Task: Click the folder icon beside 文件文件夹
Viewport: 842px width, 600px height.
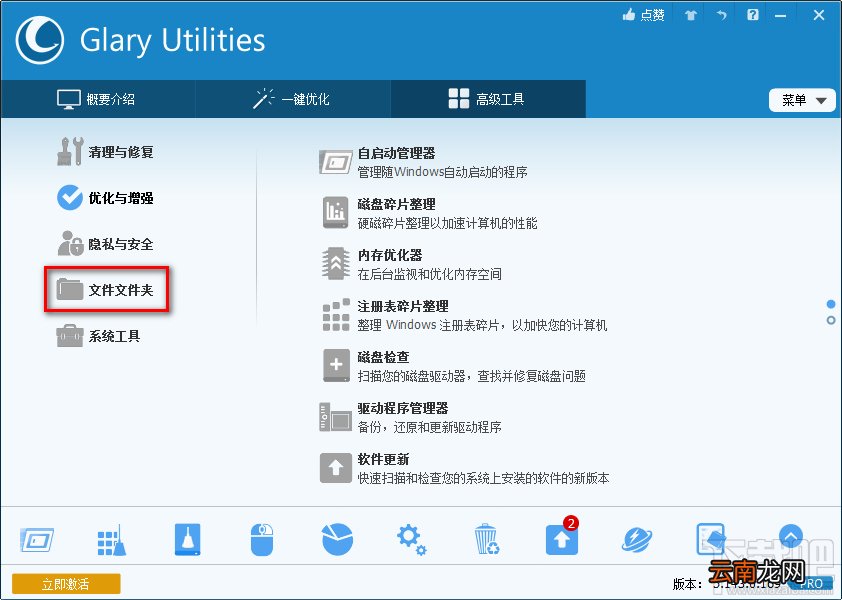Action: click(70, 290)
